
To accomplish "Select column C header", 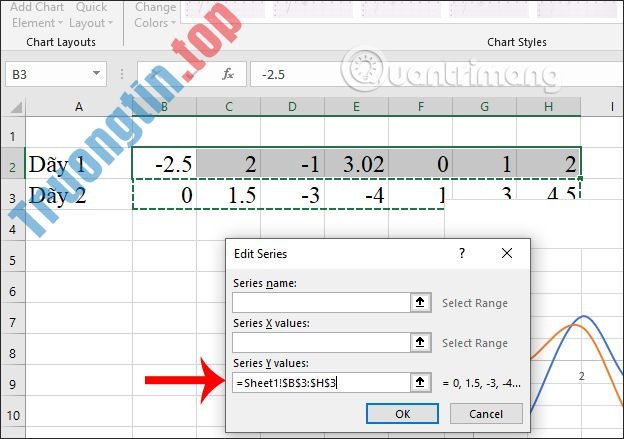I will [228, 107].
